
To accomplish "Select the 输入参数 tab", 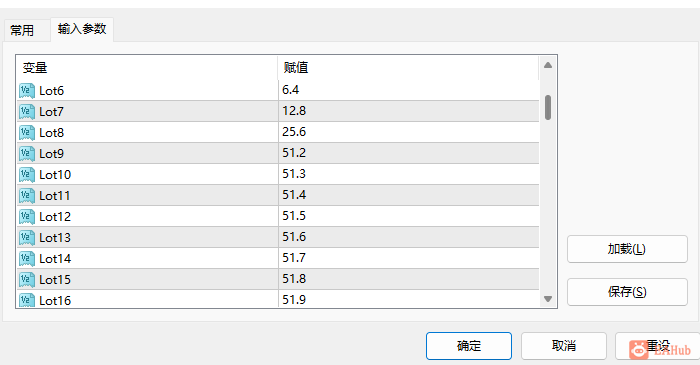I will (x=82, y=29).
